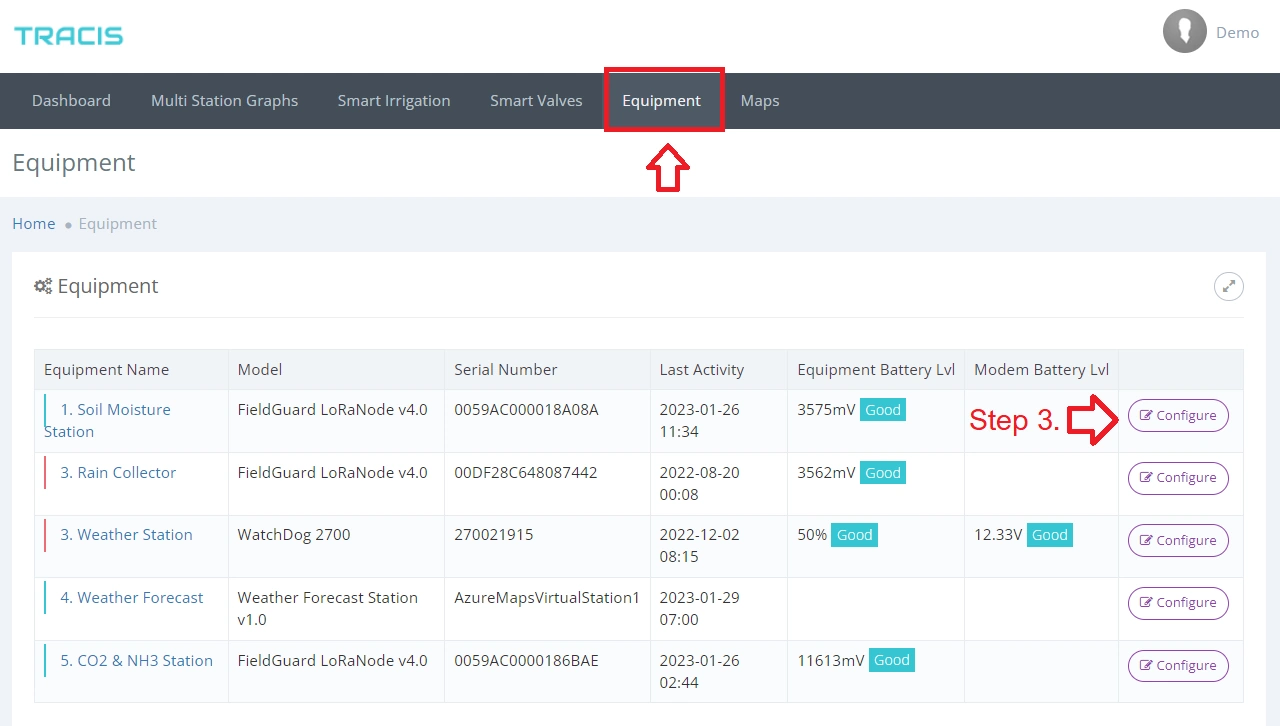Open the Dashboard tab
The width and height of the screenshot is (1280, 726).
(x=71, y=101)
